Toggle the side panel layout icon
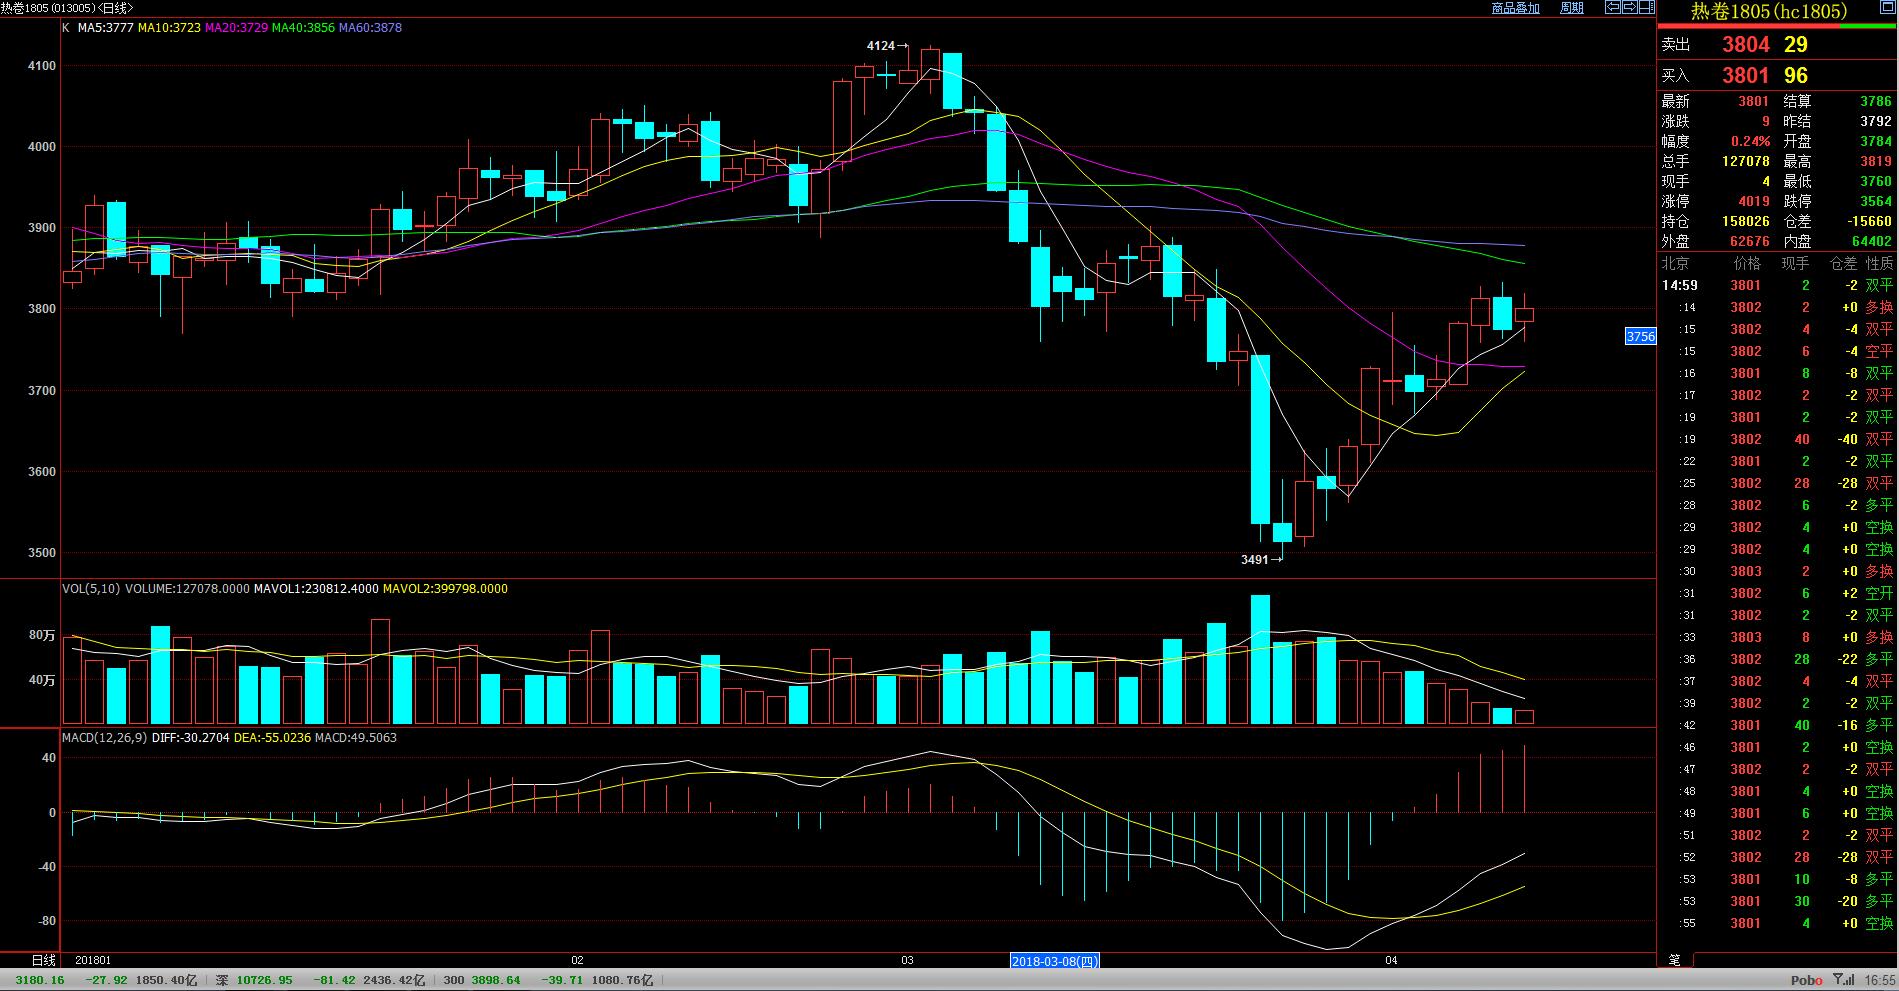This screenshot has height=991, width=1899. coord(1646,8)
